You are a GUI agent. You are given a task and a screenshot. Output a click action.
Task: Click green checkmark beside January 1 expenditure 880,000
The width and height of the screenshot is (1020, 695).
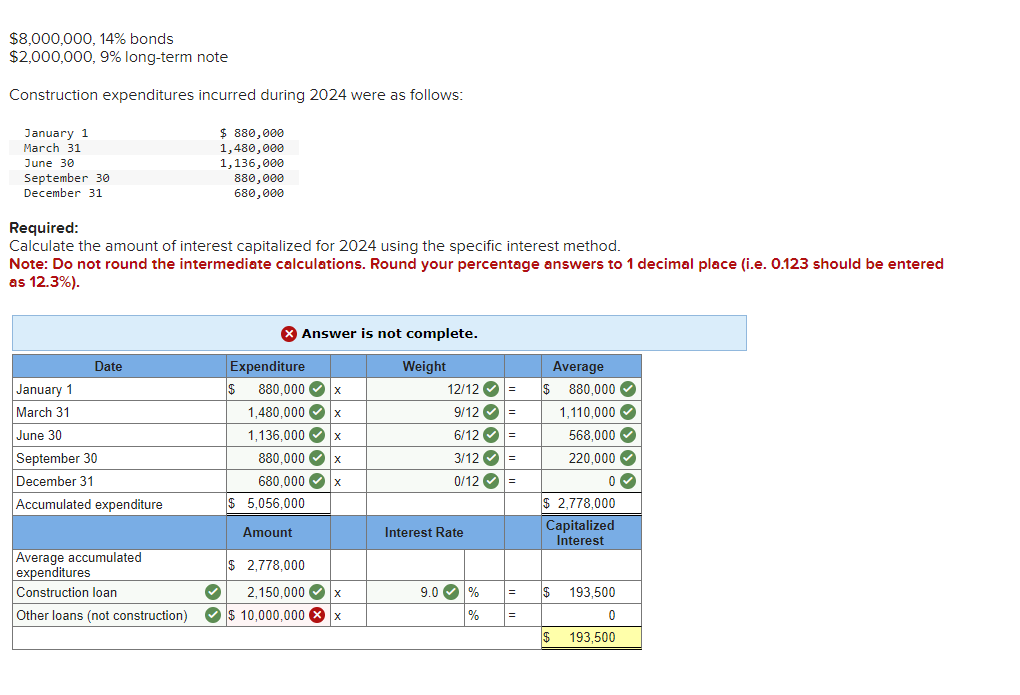tap(317, 389)
